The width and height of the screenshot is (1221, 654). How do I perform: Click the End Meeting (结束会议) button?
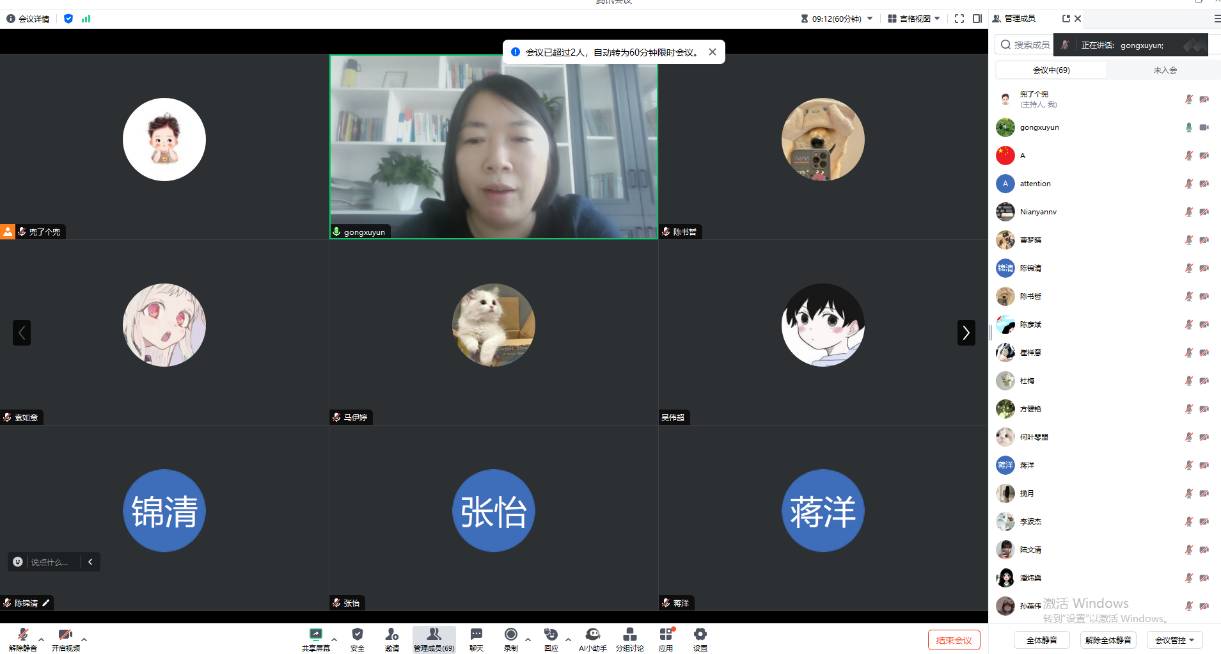(954, 640)
